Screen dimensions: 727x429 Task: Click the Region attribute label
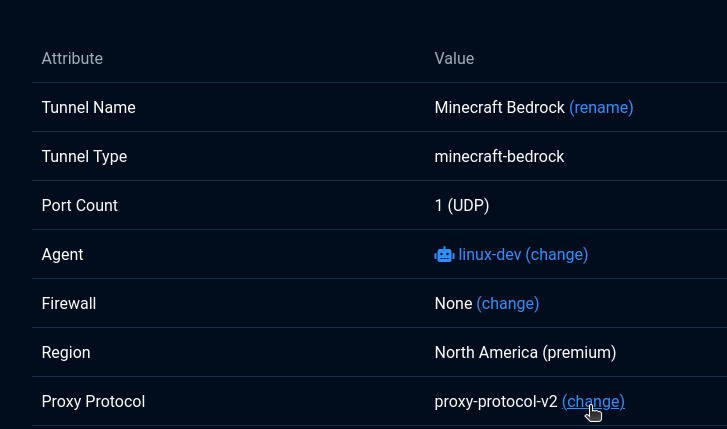click(x=66, y=352)
